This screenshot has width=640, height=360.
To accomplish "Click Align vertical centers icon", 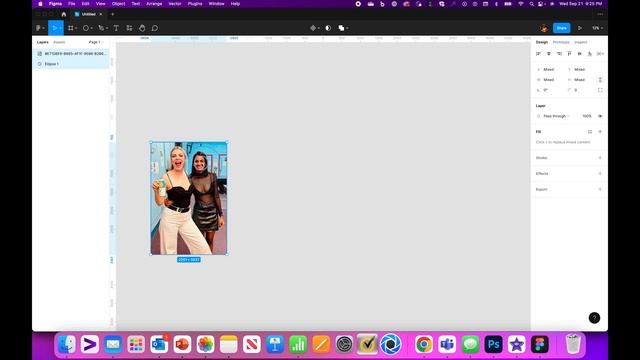I will coord(580,54).
